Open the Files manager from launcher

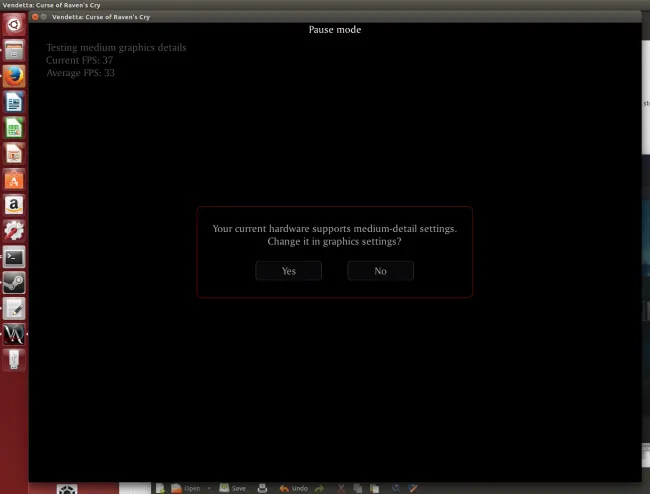click(14, 51)
